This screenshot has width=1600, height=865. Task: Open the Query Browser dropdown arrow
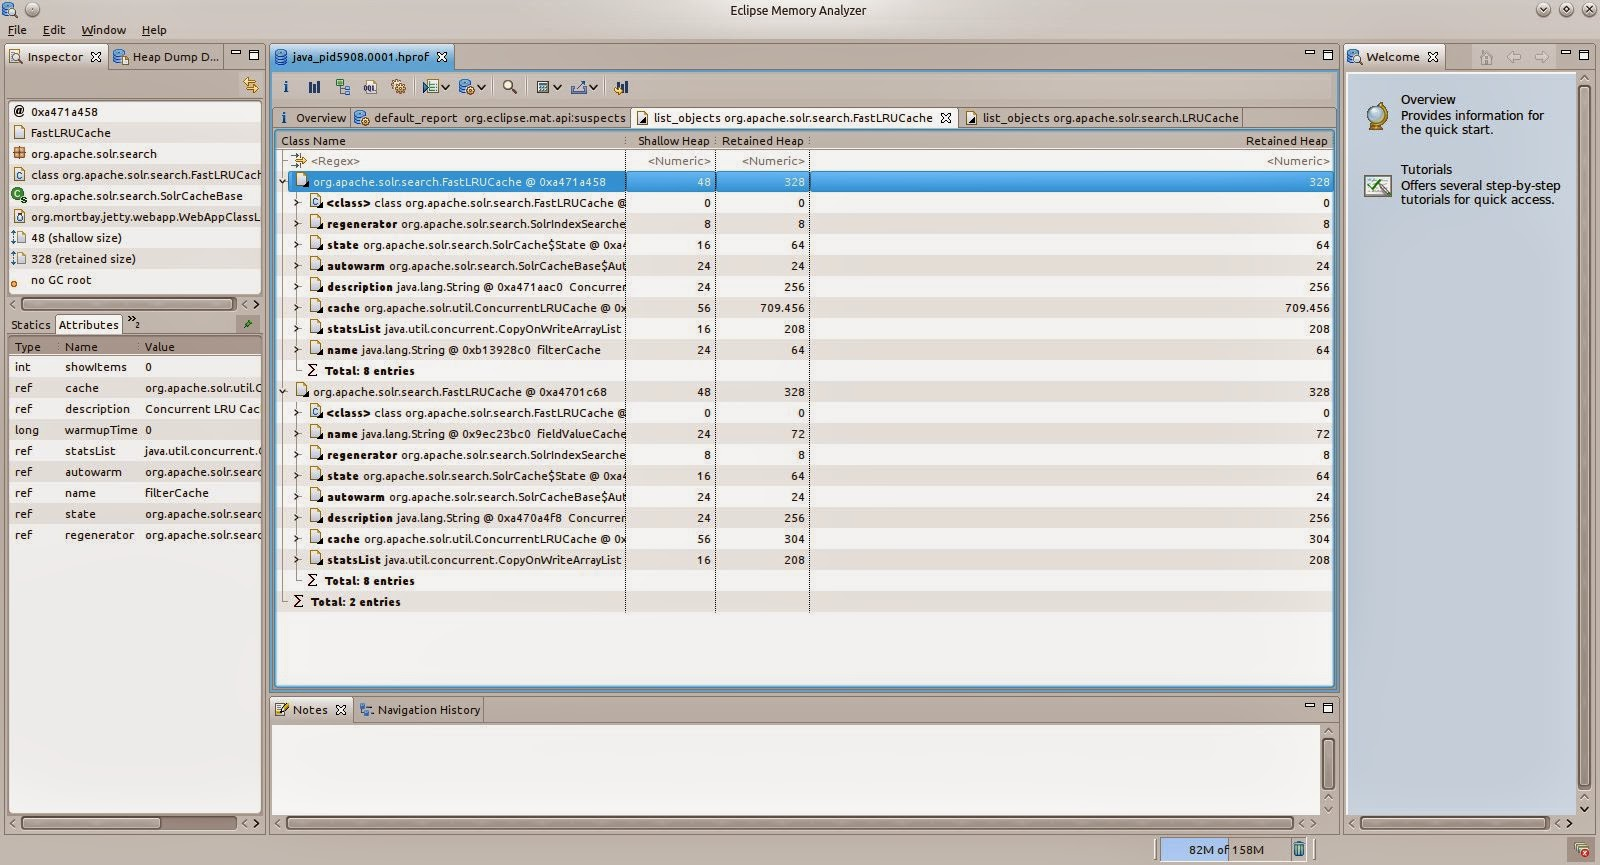tap(481, 88)
